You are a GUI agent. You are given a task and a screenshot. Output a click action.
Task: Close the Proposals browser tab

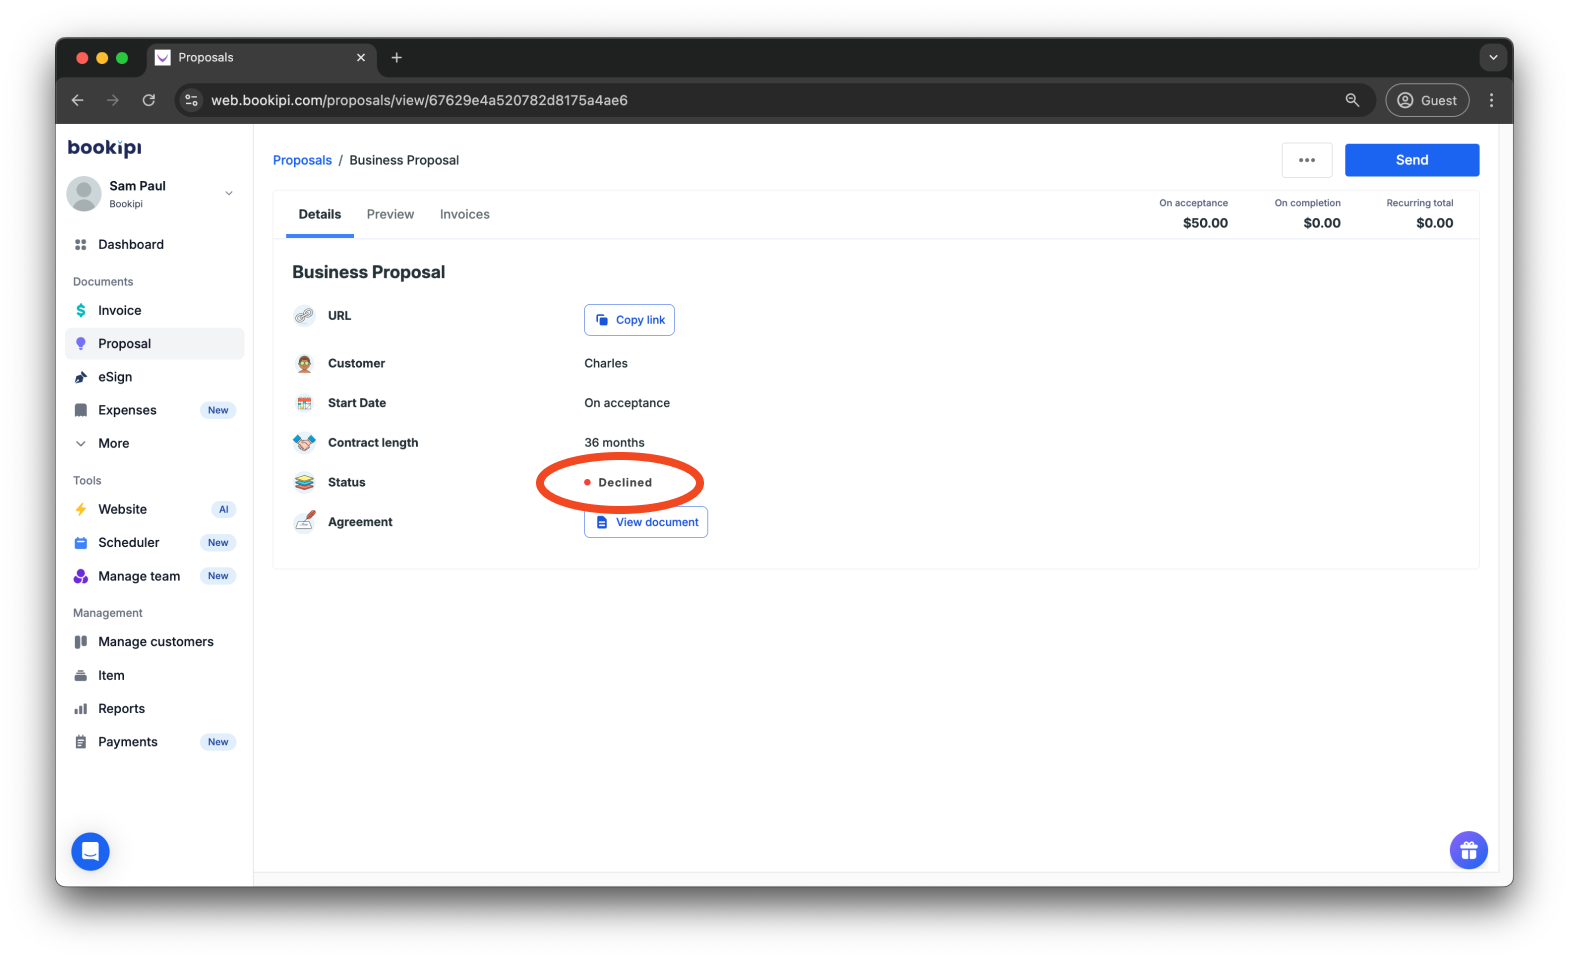[361, 58]
